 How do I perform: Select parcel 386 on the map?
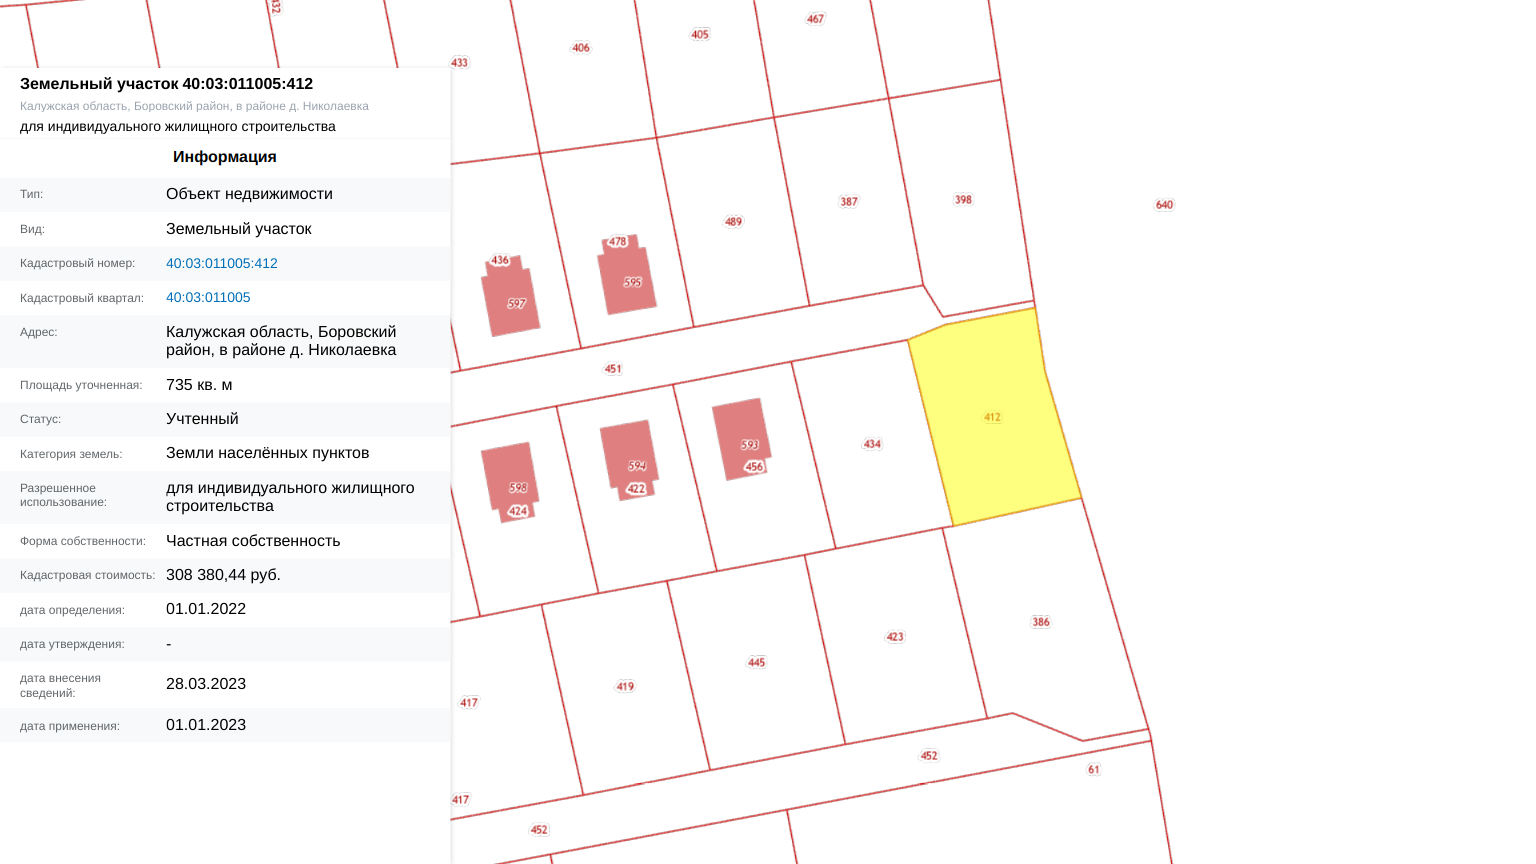tap(1041, 622)
